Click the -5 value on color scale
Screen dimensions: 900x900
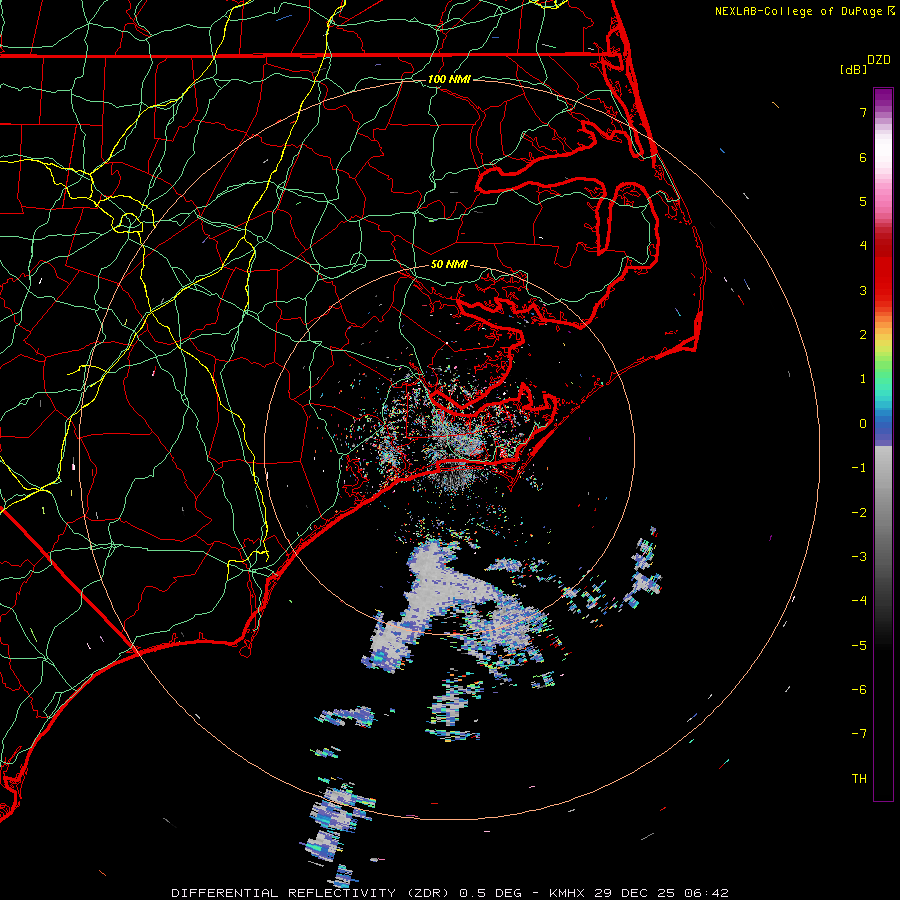[859, 646]
